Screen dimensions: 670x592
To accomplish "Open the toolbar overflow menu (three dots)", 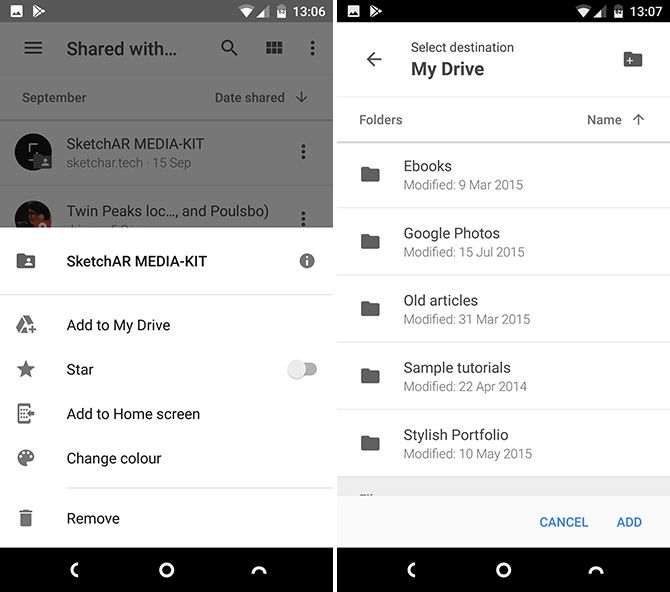I will 313,48.
